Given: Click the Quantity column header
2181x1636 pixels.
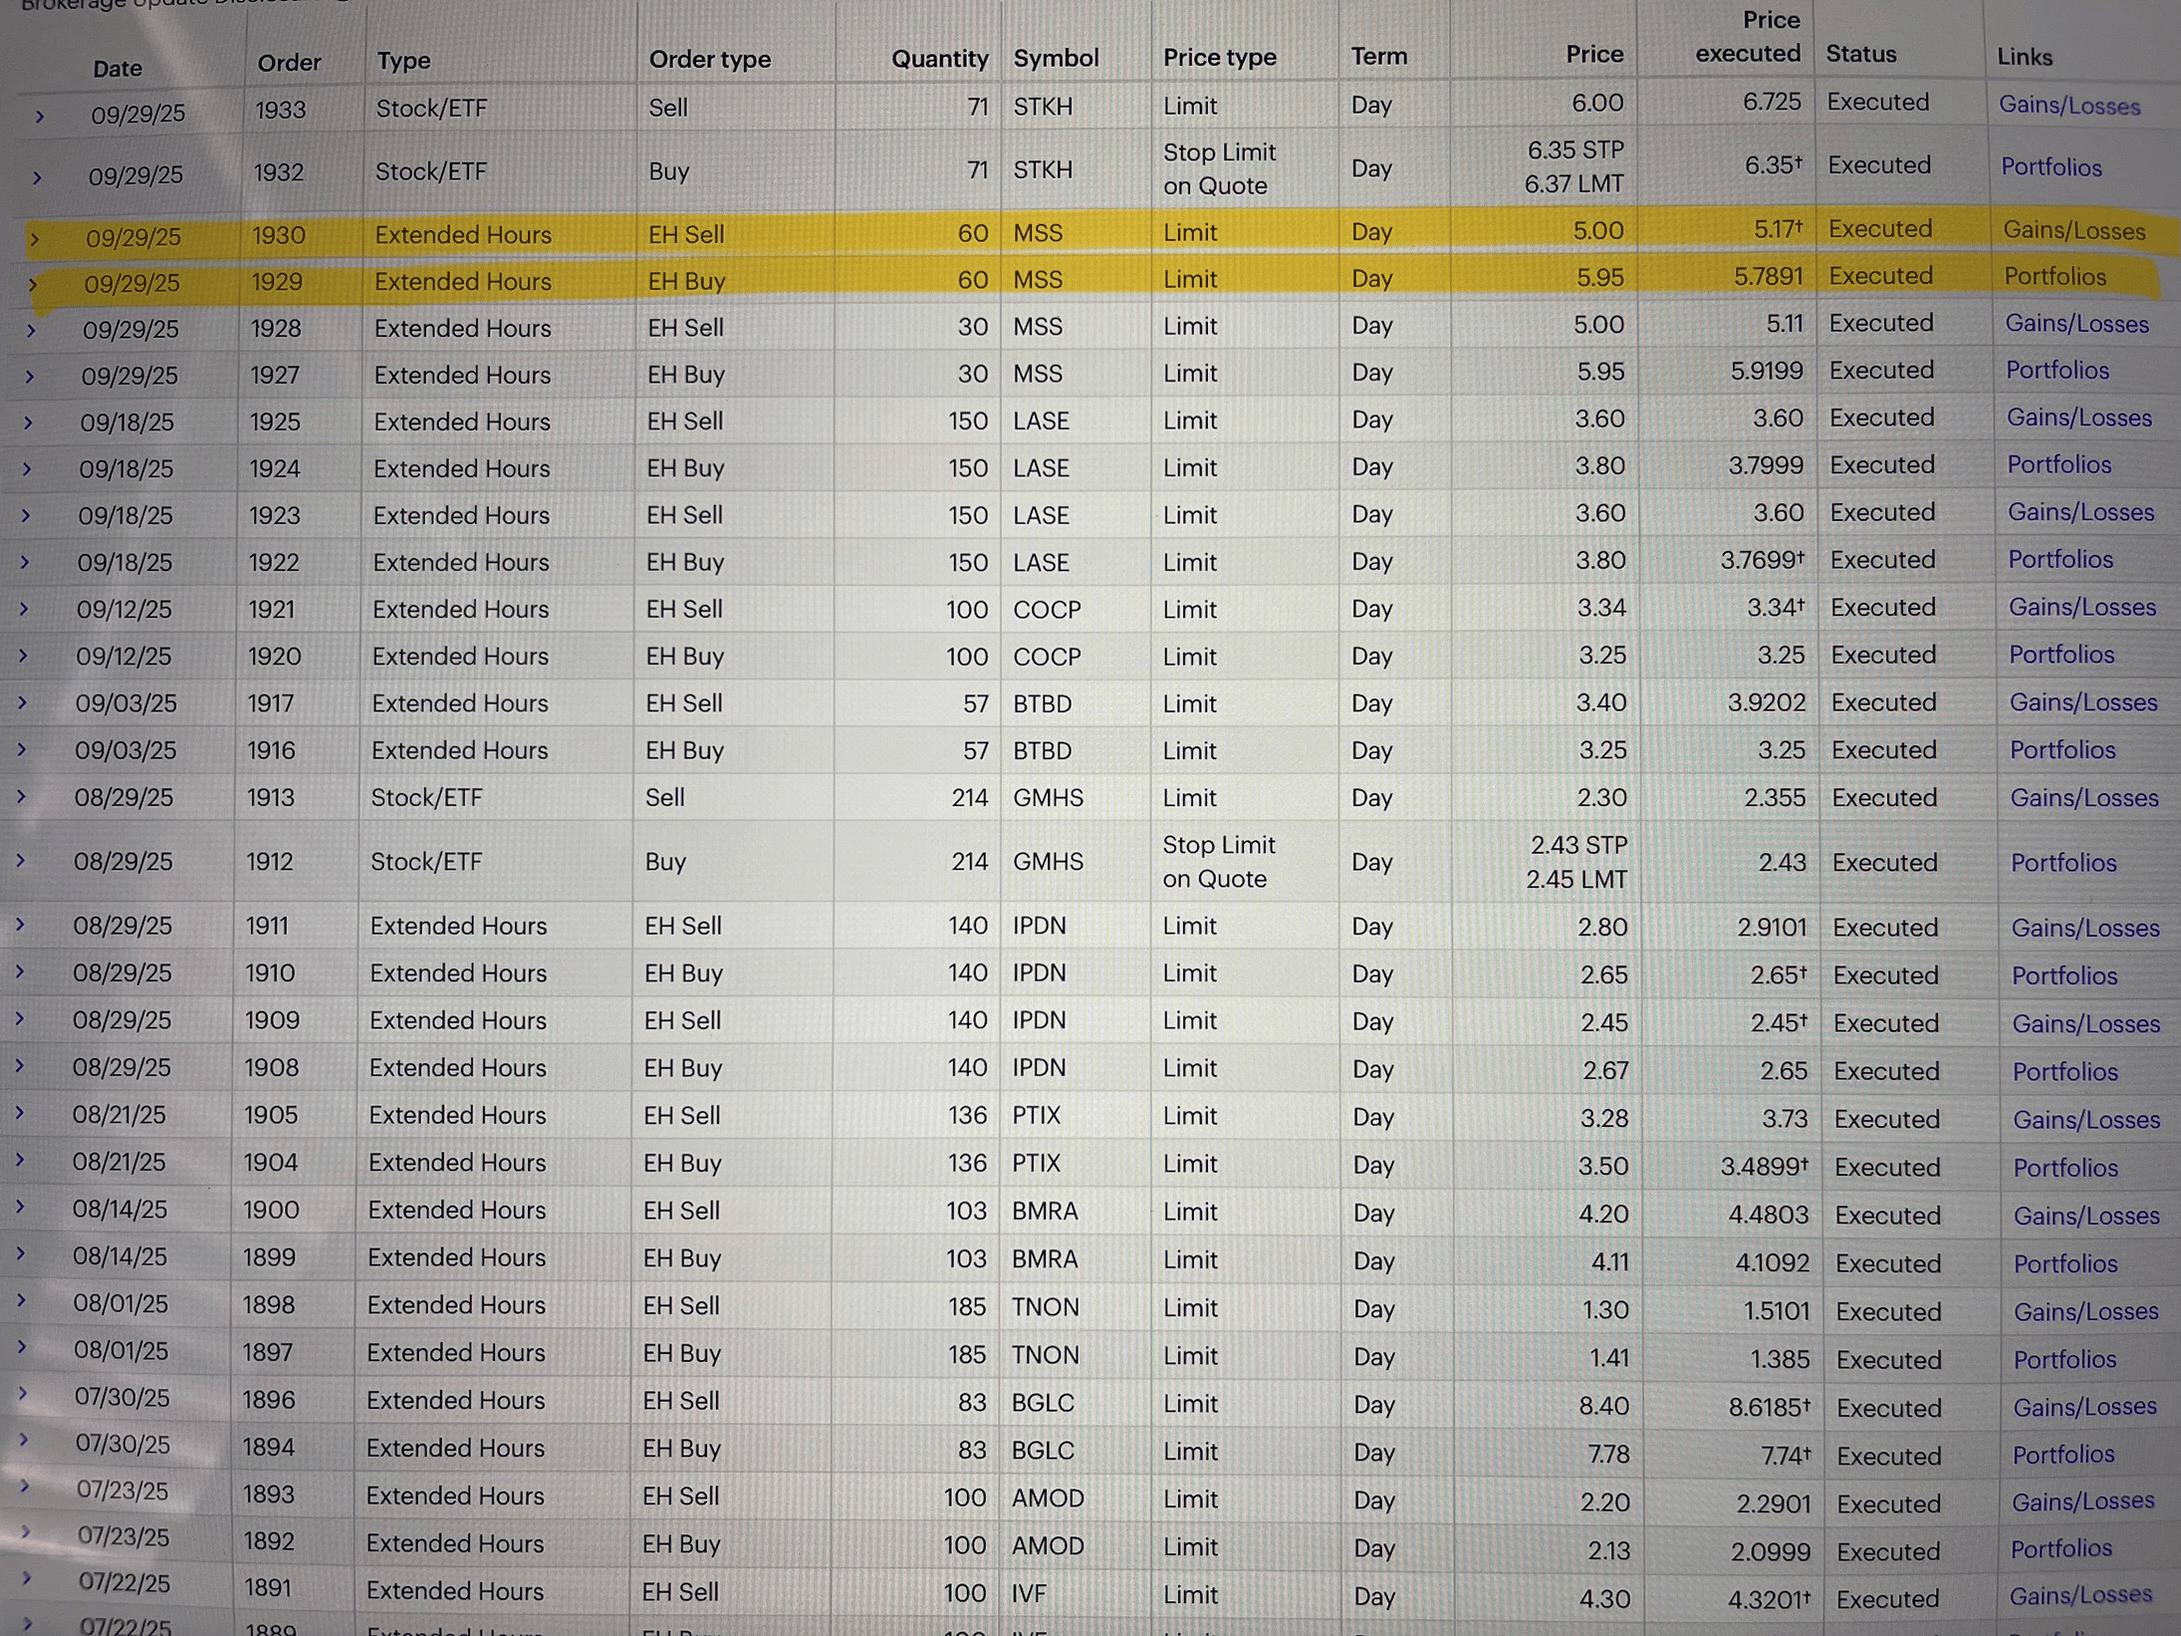Looking at the screenshot, I should pos(939,59).
